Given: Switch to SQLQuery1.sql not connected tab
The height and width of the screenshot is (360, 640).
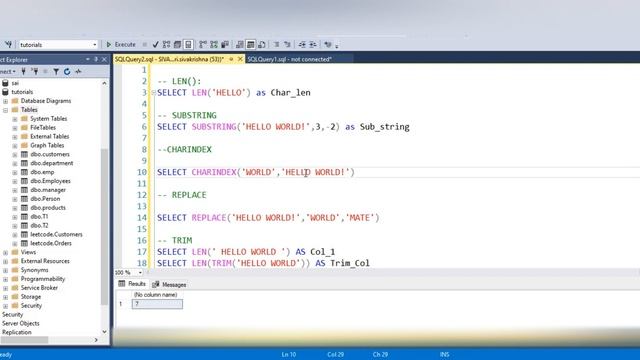Looking at the screenshot, I should pyautogui.click(x=289, y=59).
